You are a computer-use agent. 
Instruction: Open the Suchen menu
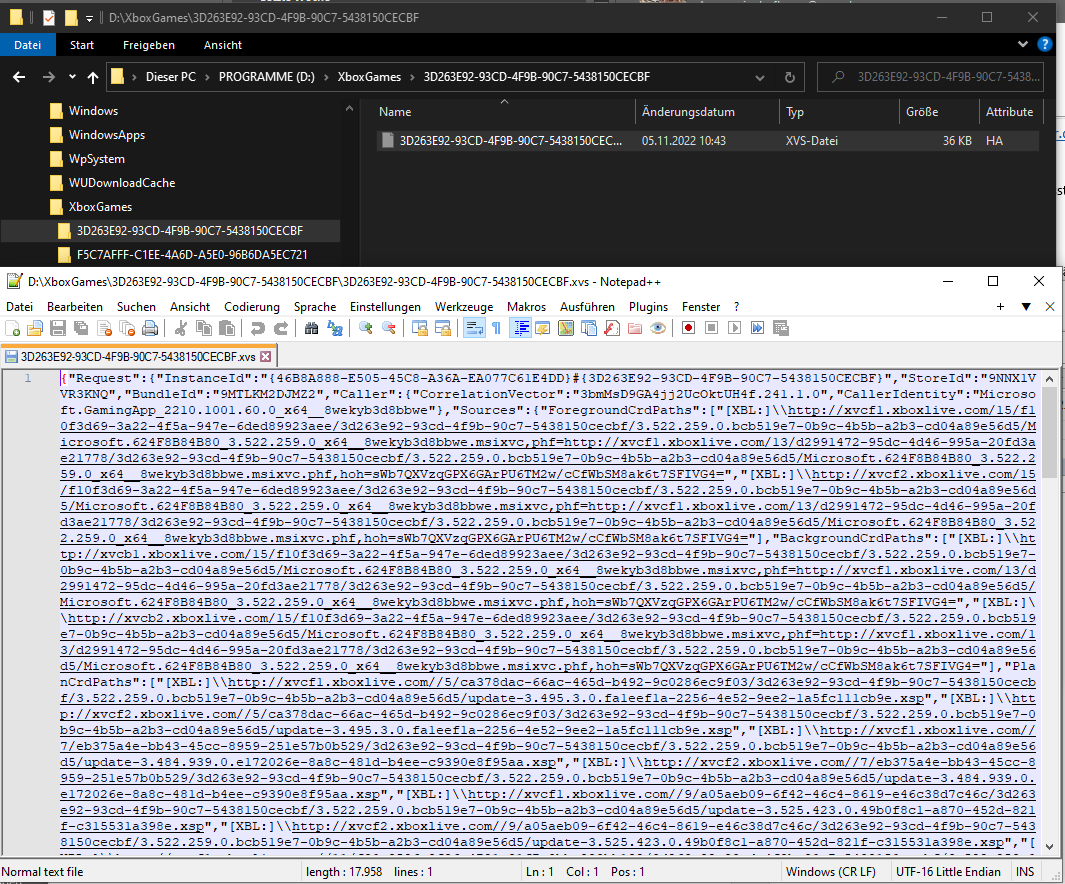136,307
